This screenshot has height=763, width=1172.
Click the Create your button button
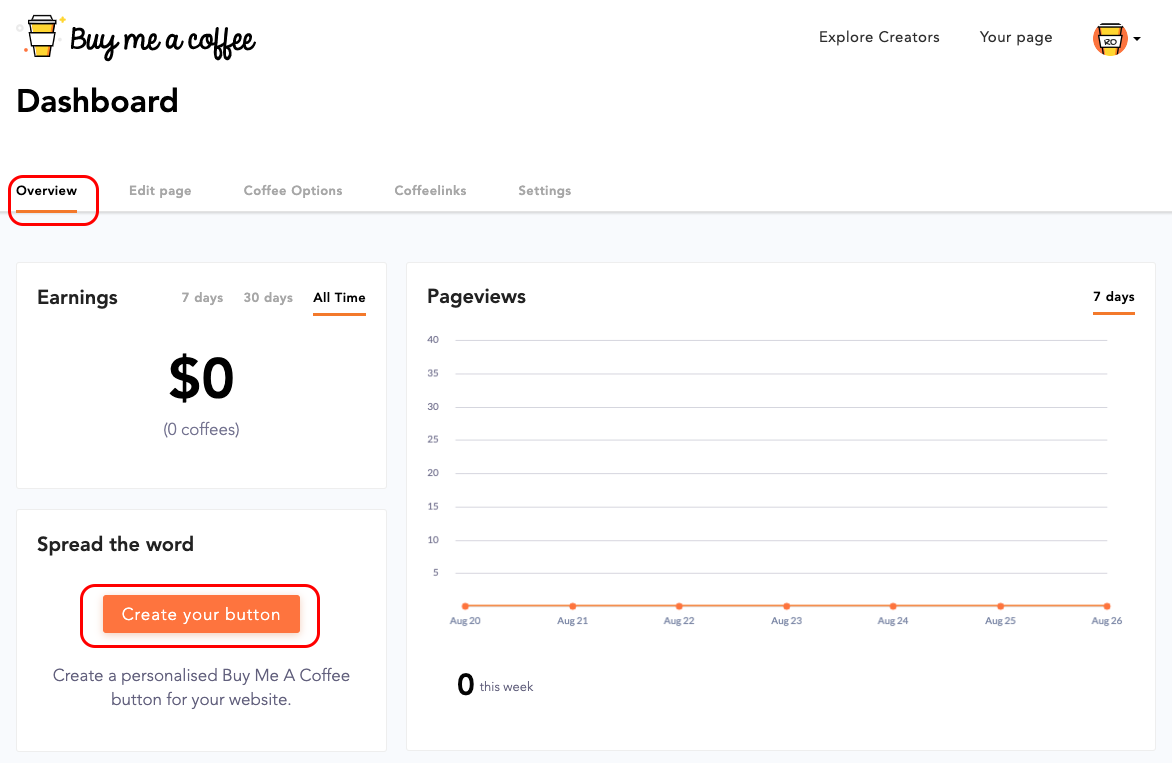[x=201, y=614]
